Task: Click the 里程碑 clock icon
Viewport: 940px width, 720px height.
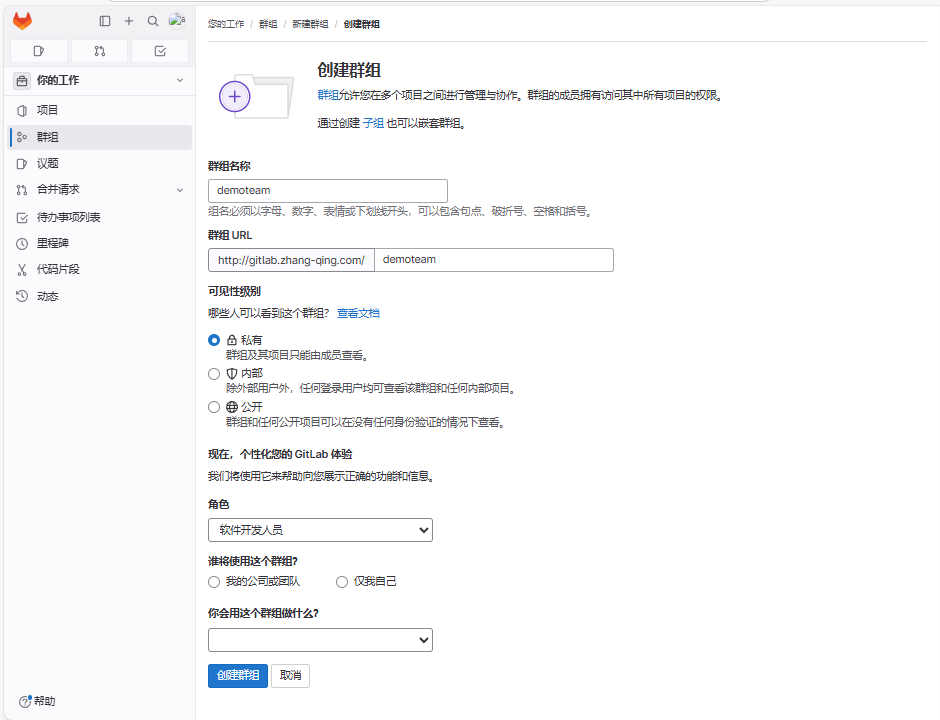Action: pos(22,243)
